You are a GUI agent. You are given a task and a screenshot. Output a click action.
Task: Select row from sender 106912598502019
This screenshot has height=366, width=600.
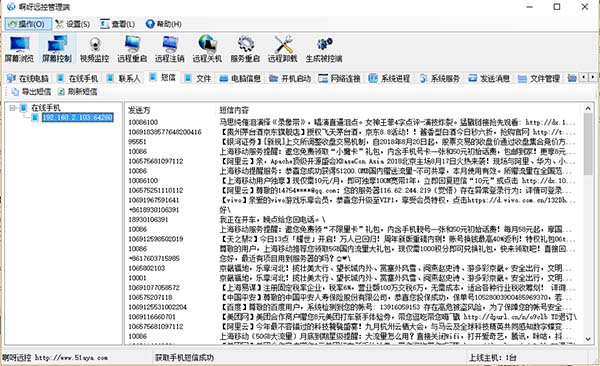coord(351,239)
